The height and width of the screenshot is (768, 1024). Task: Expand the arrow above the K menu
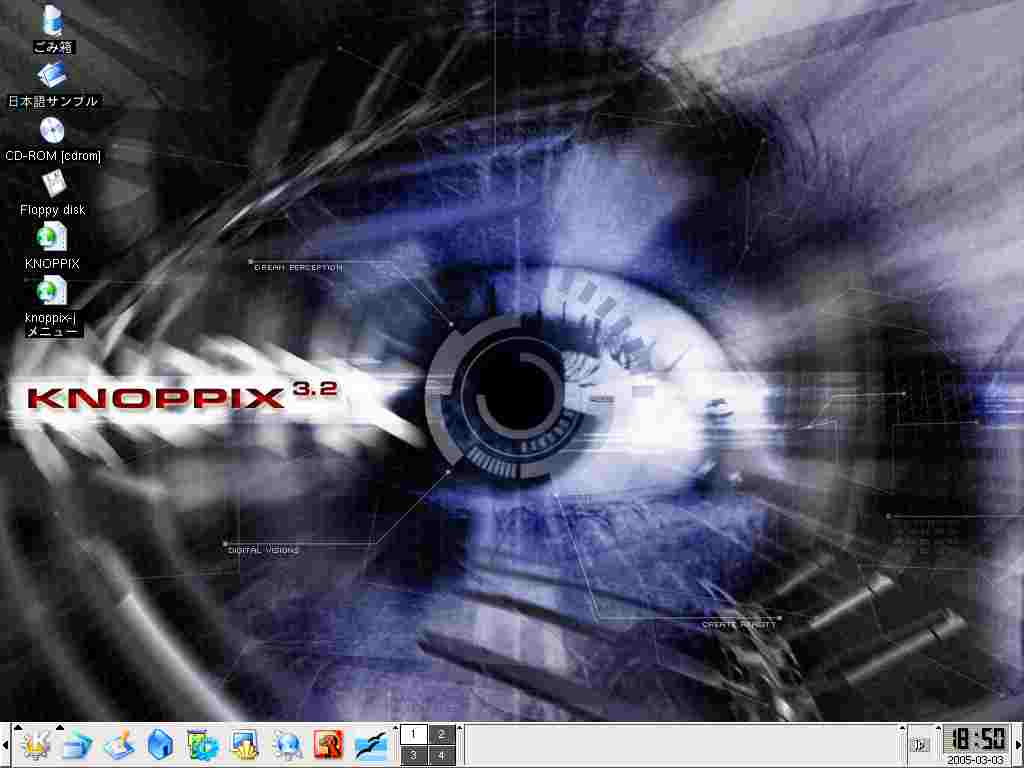pyautogui.click(x=18, y=727)
